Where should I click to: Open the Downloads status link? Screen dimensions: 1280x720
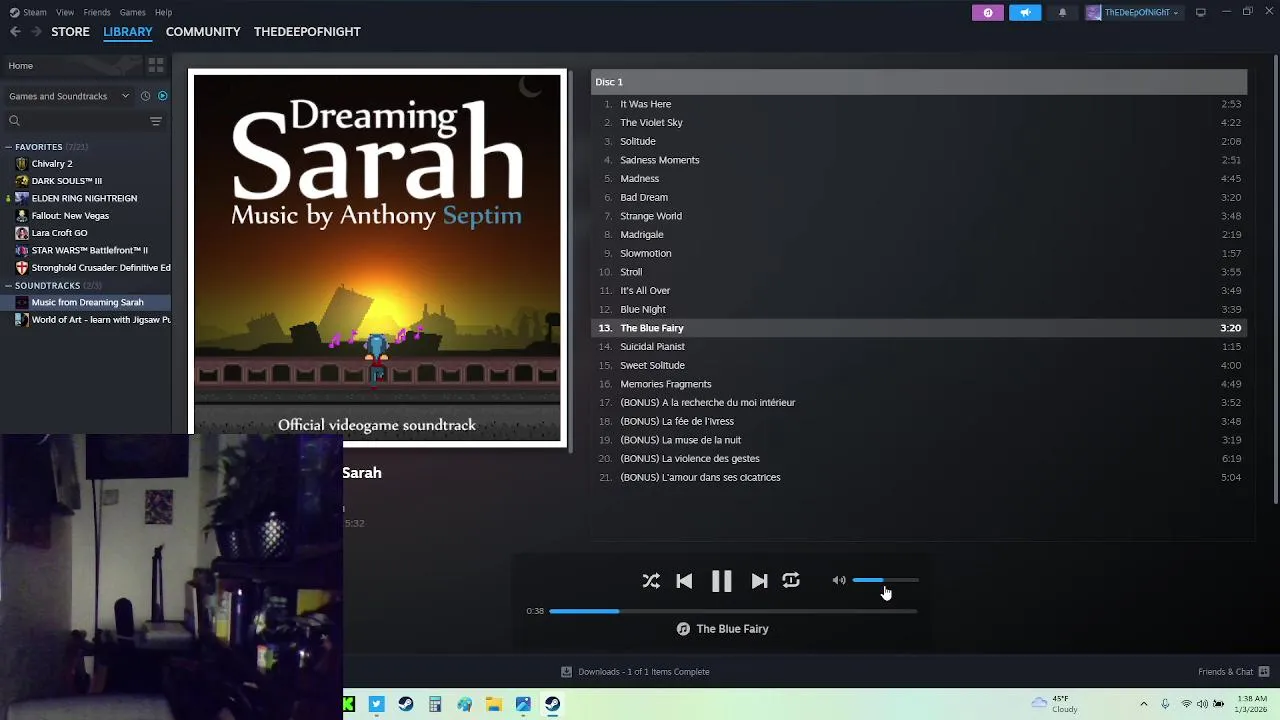click(x=635, y=672)
